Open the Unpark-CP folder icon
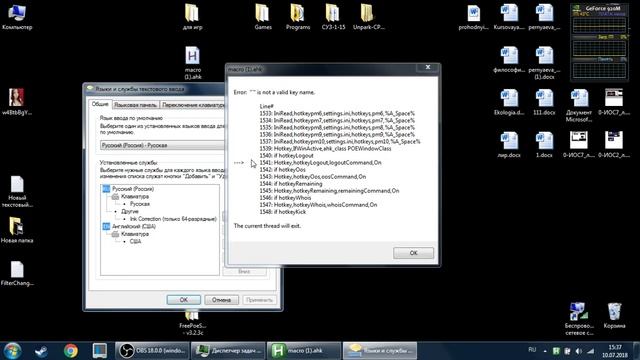 [368, 17]
